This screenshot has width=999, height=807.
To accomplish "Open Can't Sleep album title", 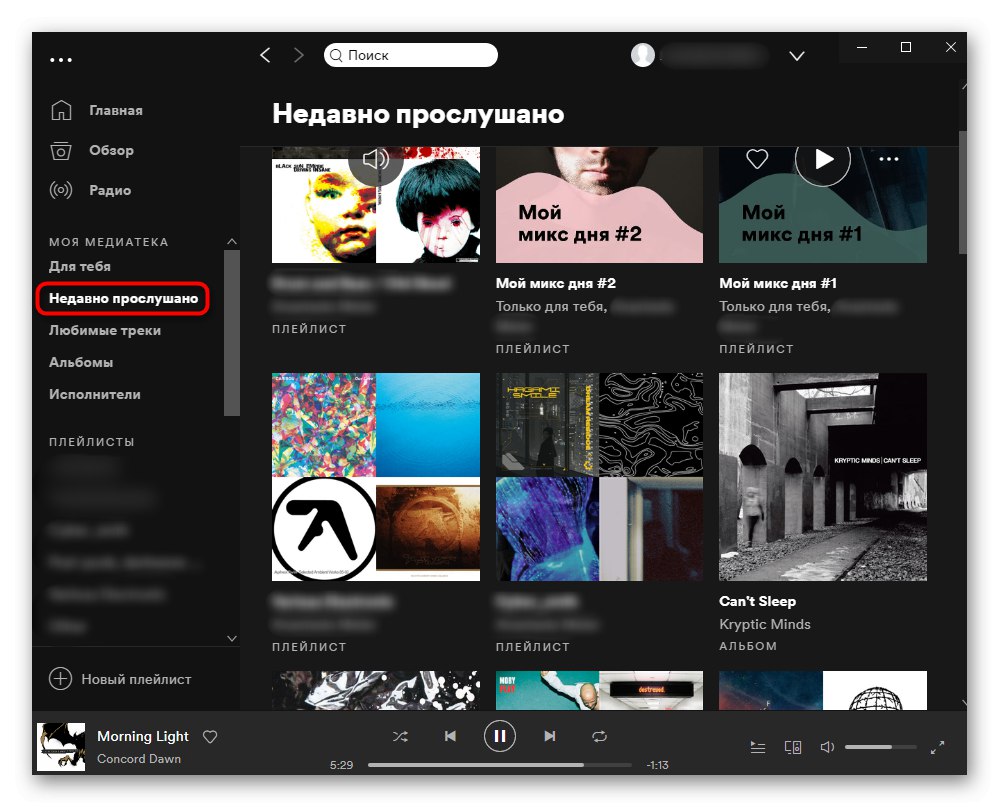I will click(758, 601).
